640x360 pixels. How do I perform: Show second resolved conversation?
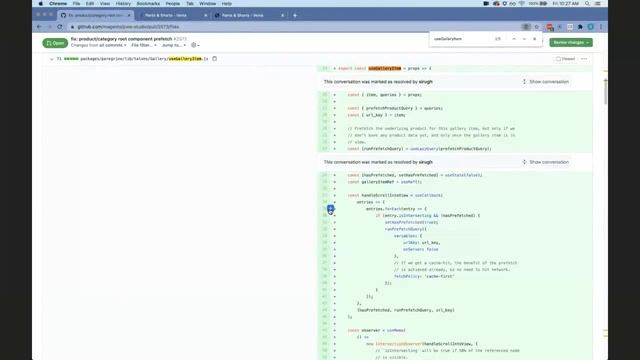pos(546,162)
